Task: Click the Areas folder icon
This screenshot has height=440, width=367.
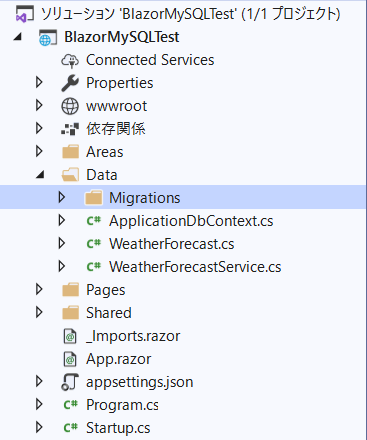Action: tap(70, 152)
